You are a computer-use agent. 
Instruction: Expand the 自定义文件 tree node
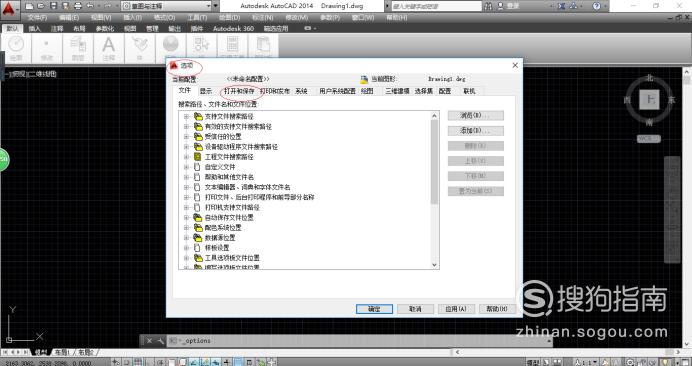click(186, 167)
